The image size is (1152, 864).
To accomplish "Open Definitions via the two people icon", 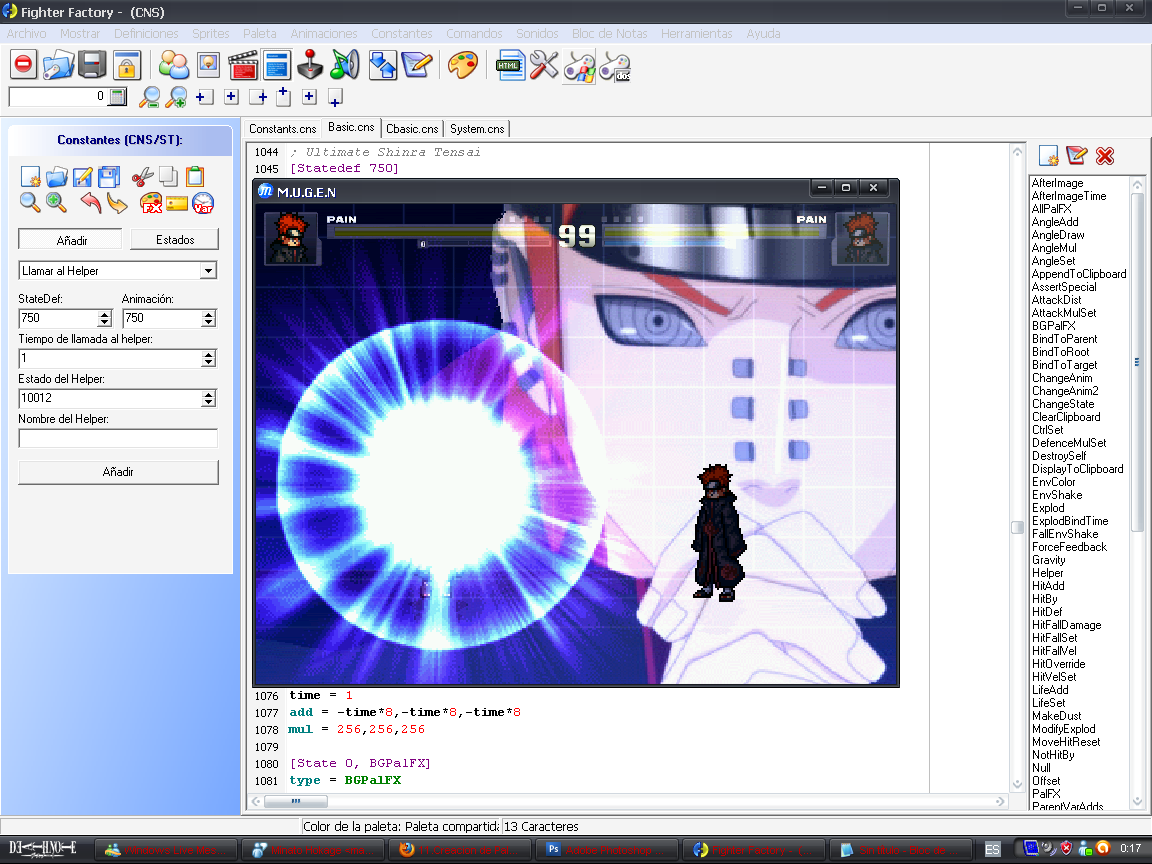I will 174,65.
